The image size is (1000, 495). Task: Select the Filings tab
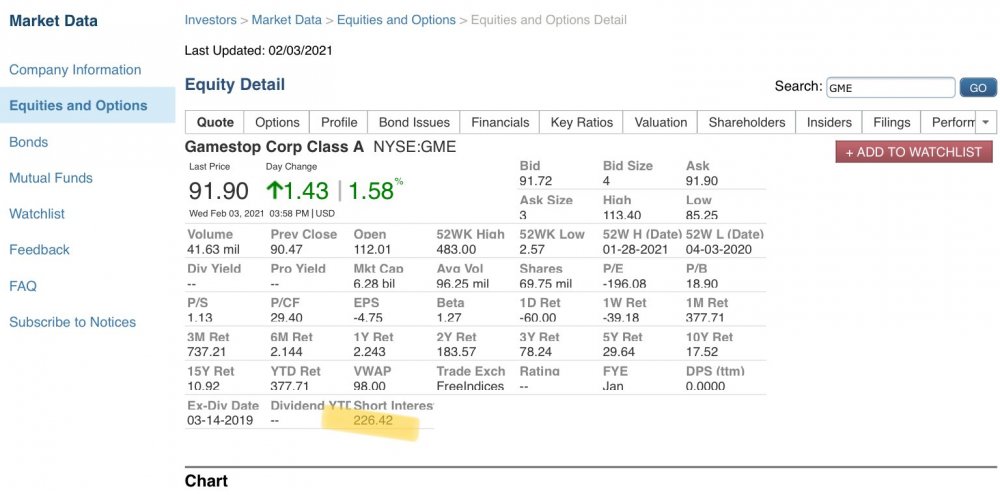click(x=891, y=122)
